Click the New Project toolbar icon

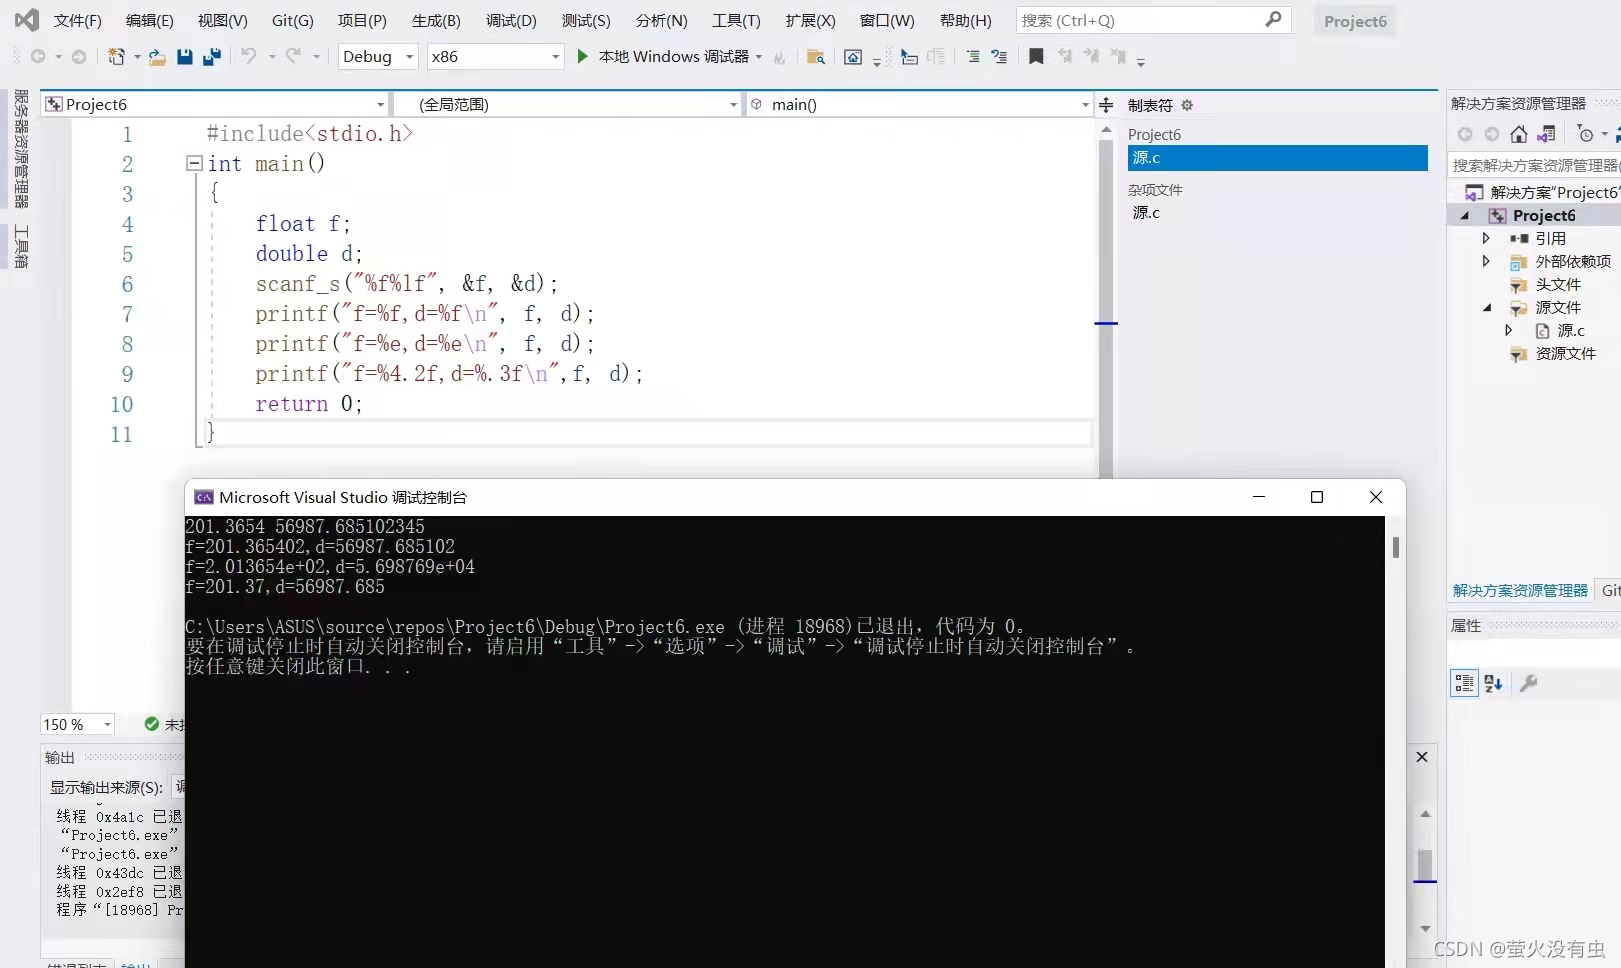[x=117, y=57]
